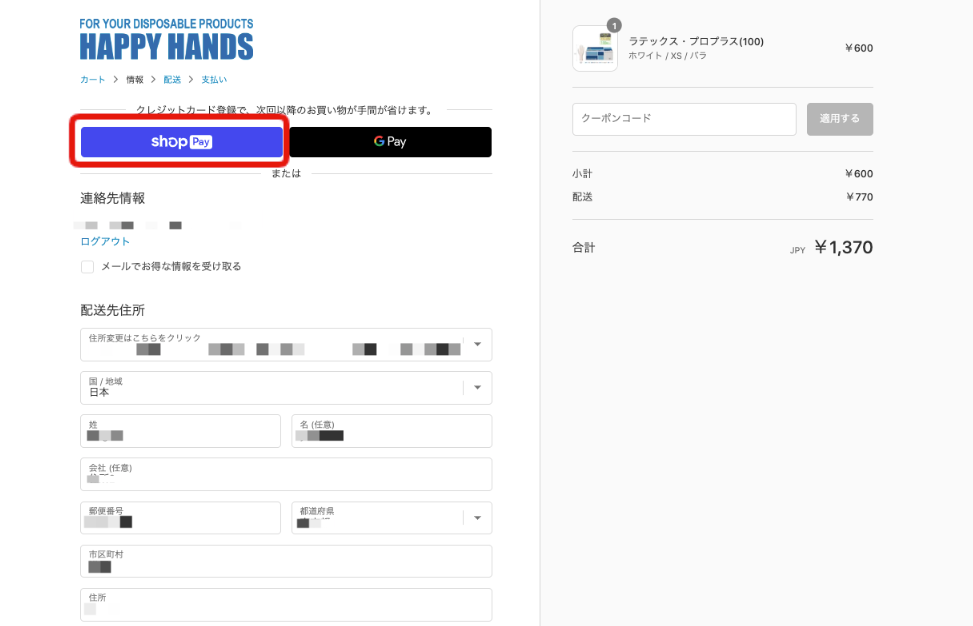Go back to the カート breadcrumb
973x626 pixels.
[92, 79]
